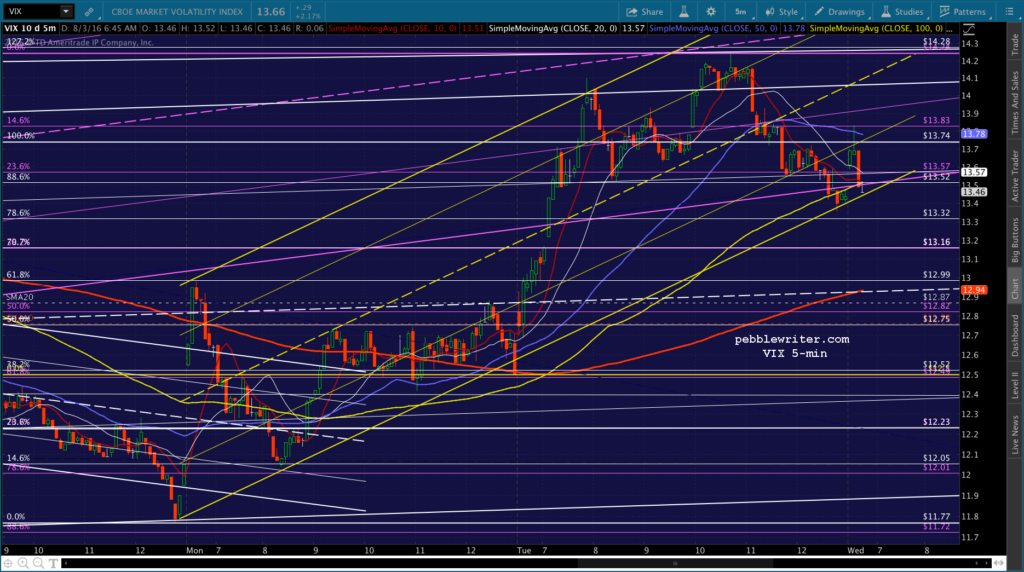Open the Active Trader side tab
The width and height of the screenshot is (1024, 572).
click(1015, 176)
